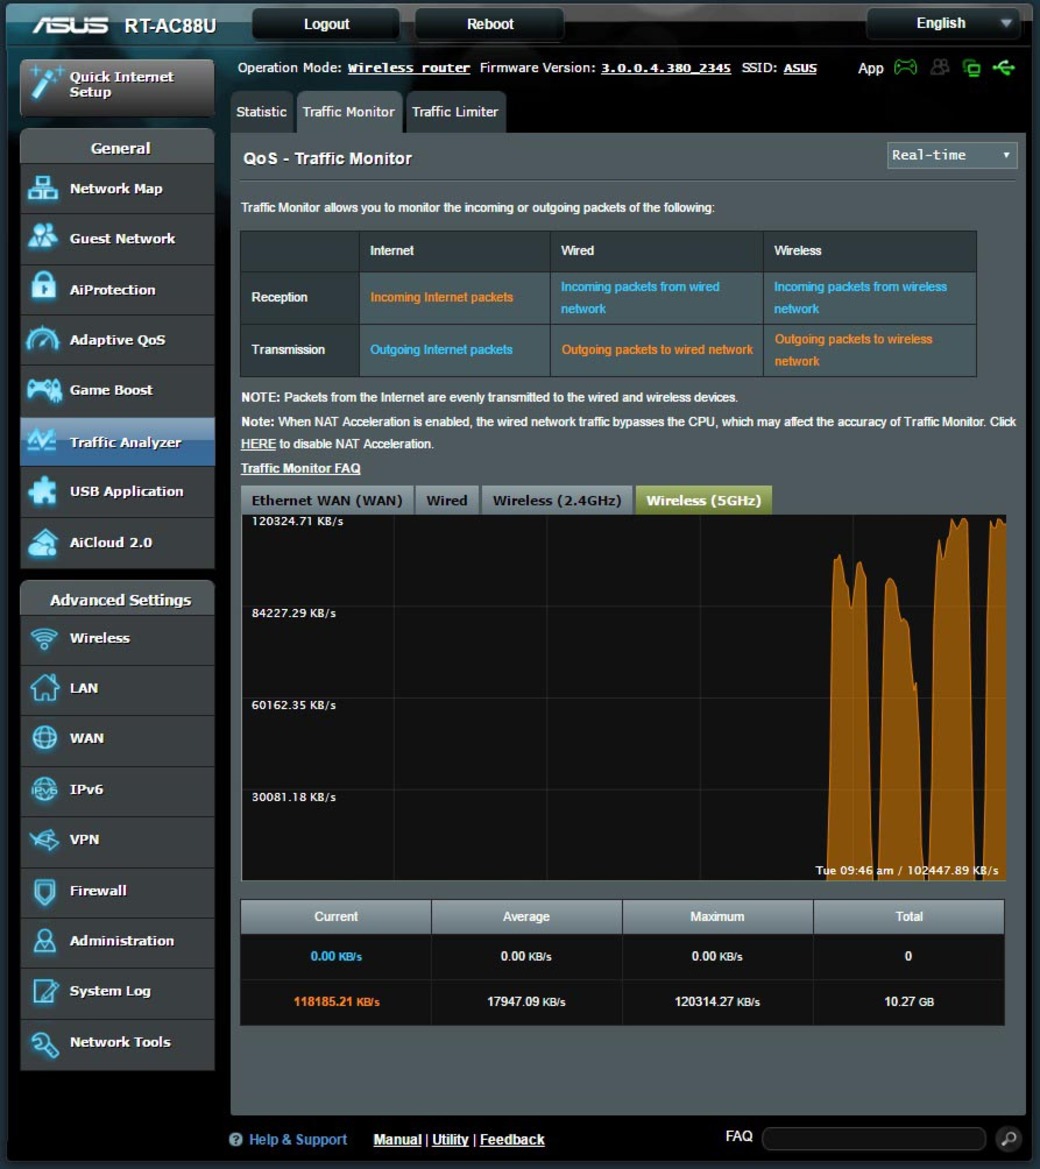This screenshot has height=1169, width=1040.
Task: Open the Traffic Monitor FAQ link
Action: coord(300,468)
